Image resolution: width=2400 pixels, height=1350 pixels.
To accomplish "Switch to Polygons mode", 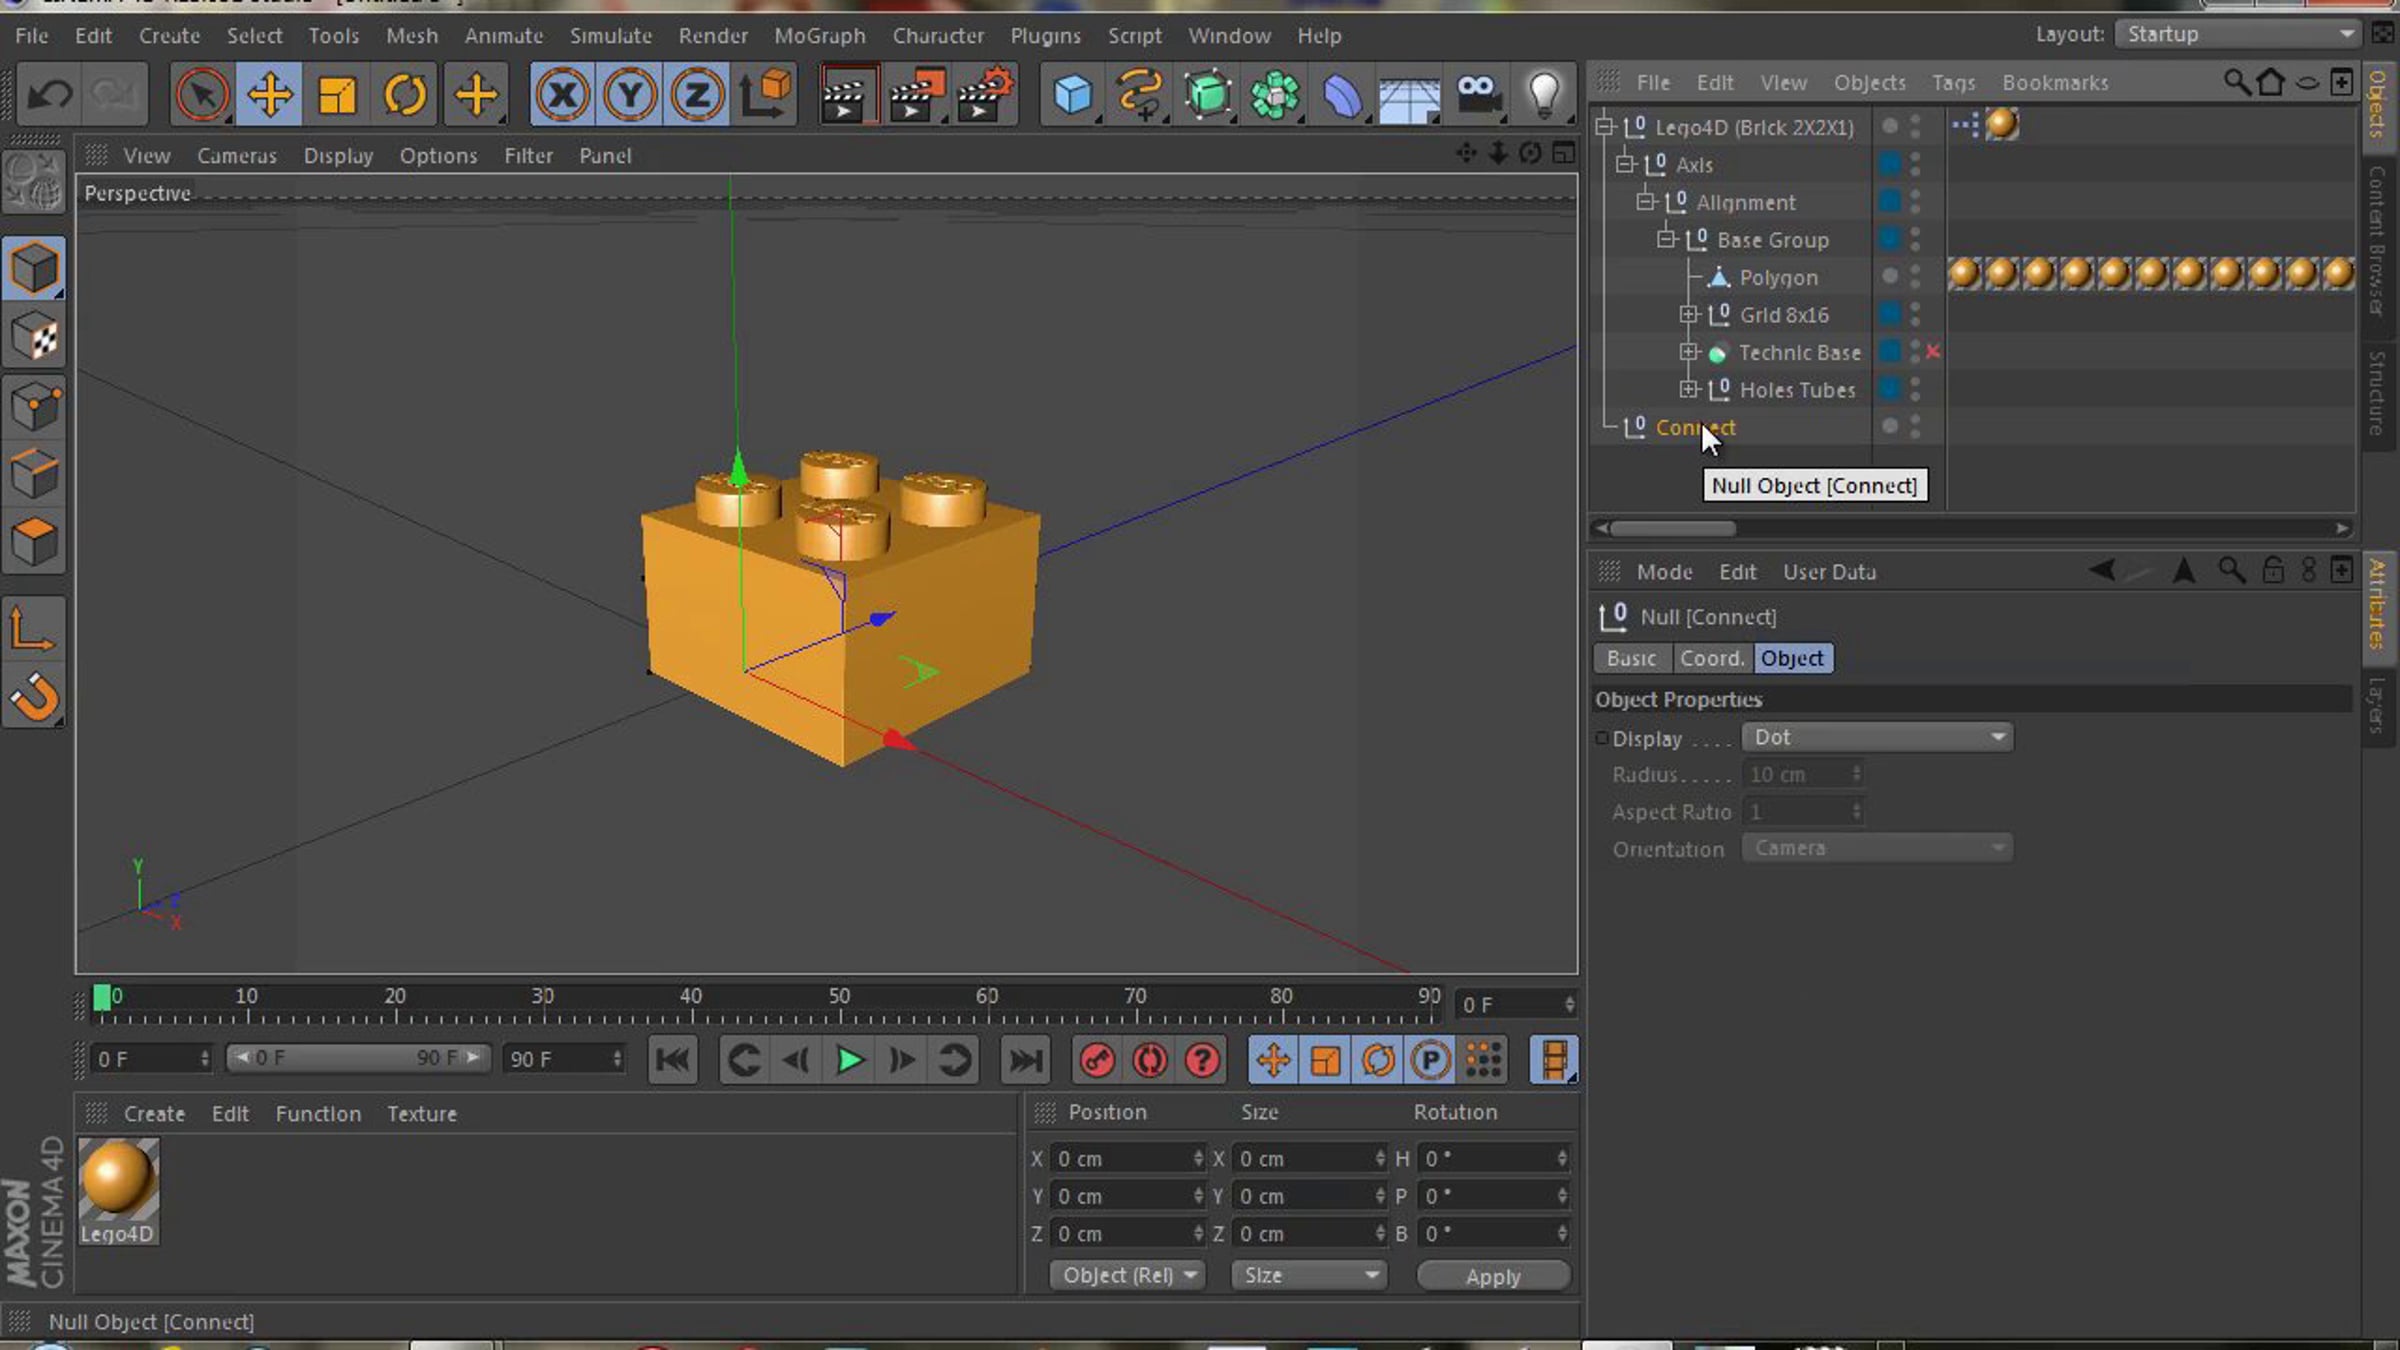I will [x=35, y=542].
